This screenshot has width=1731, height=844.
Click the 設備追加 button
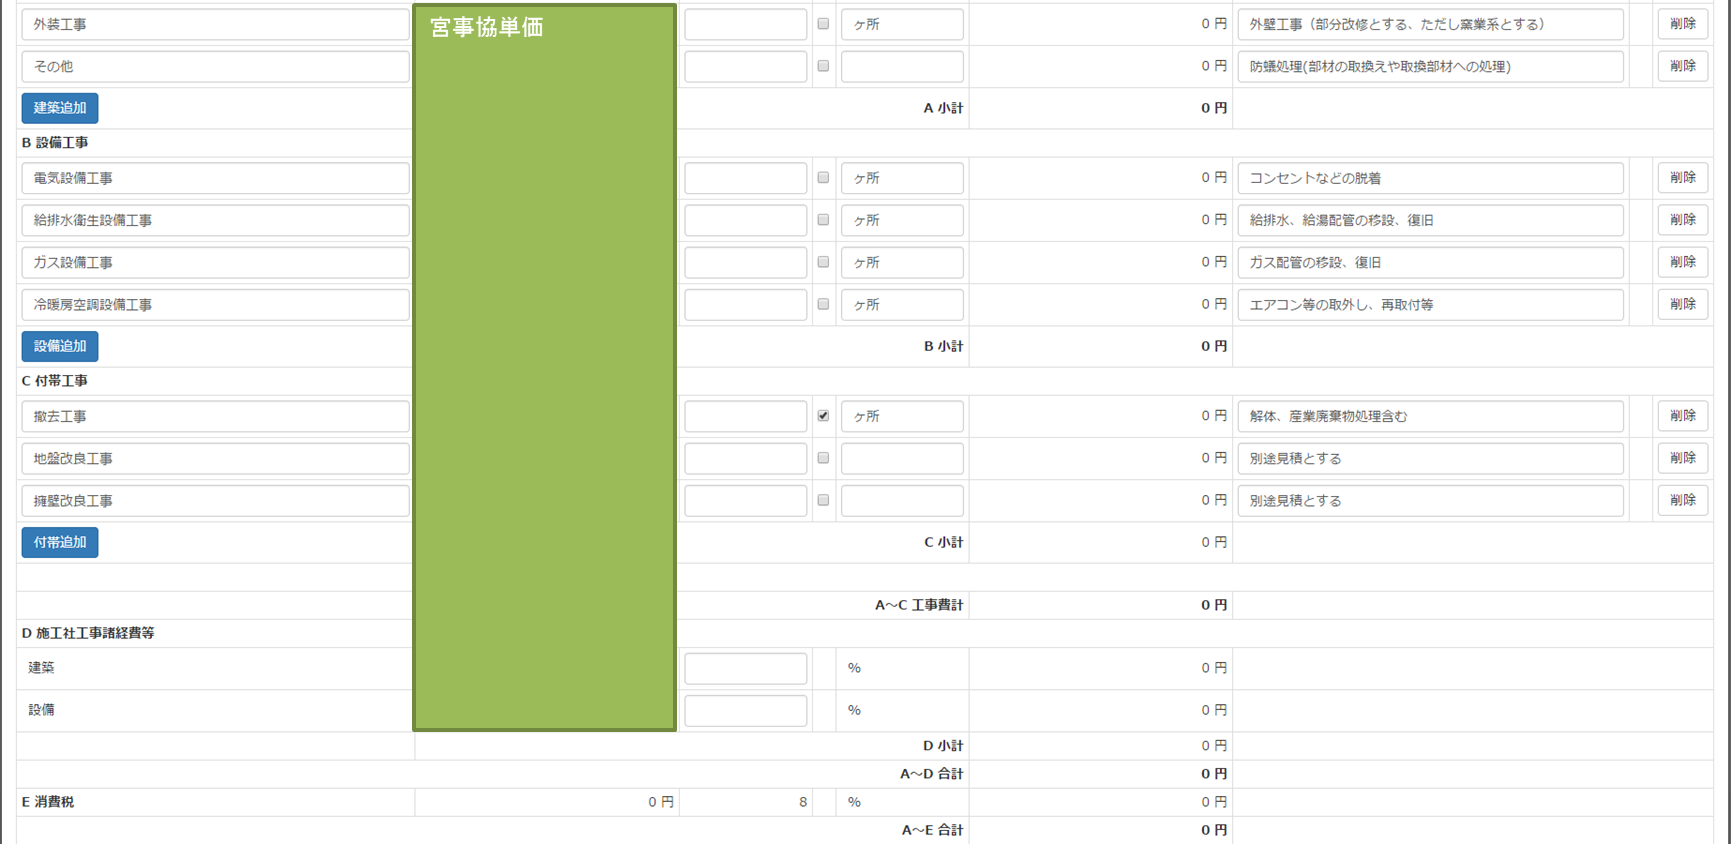[60, 346]
